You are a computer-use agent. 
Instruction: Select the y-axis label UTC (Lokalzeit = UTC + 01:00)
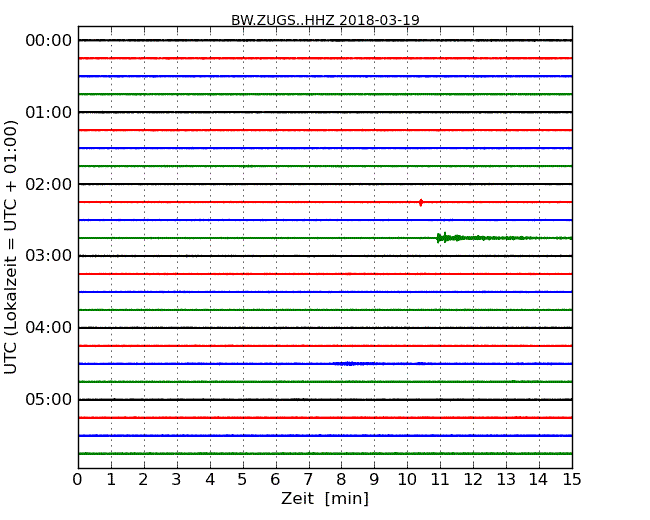click(x=10, y=247)
